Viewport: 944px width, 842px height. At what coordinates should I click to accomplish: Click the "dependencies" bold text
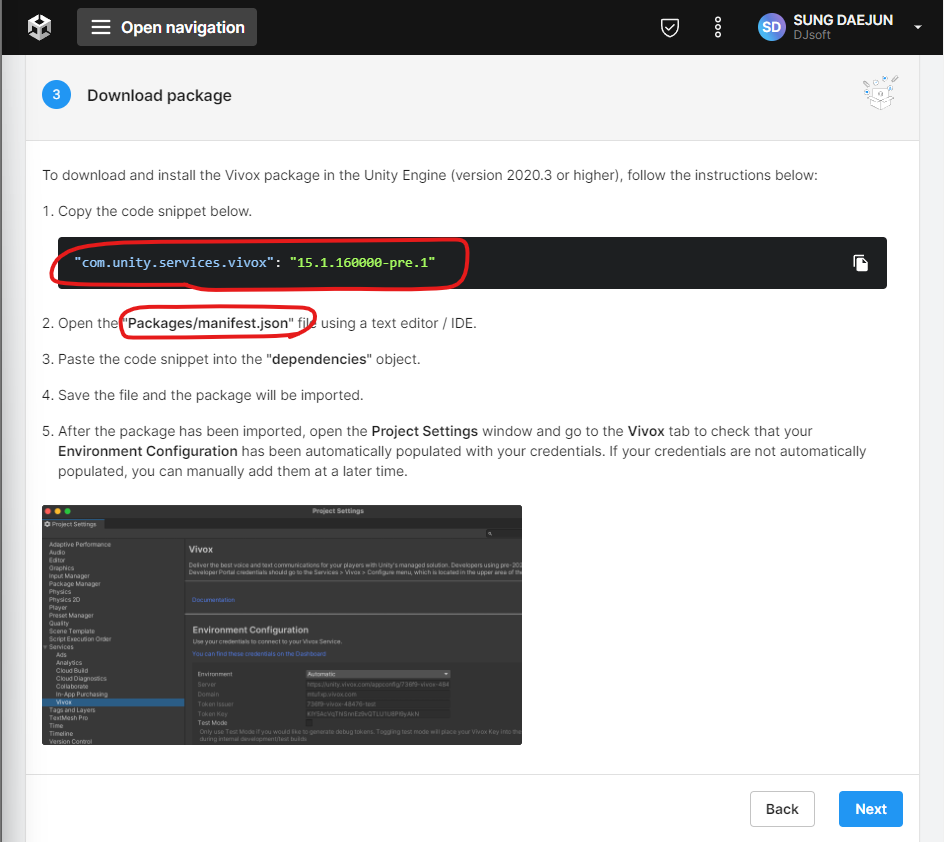click(319, 359)
